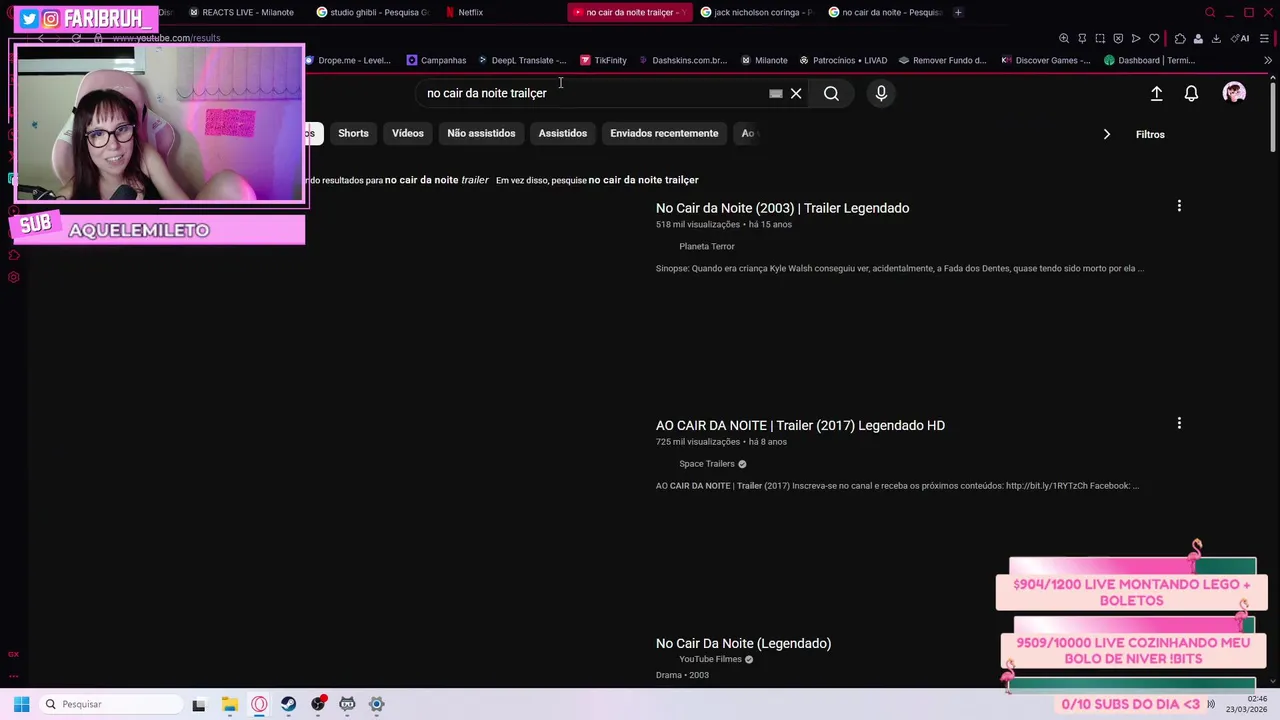Select the Não assistidos filter chip
Viewport: 1280px width, 720px height.
click(x=481, y=133)
